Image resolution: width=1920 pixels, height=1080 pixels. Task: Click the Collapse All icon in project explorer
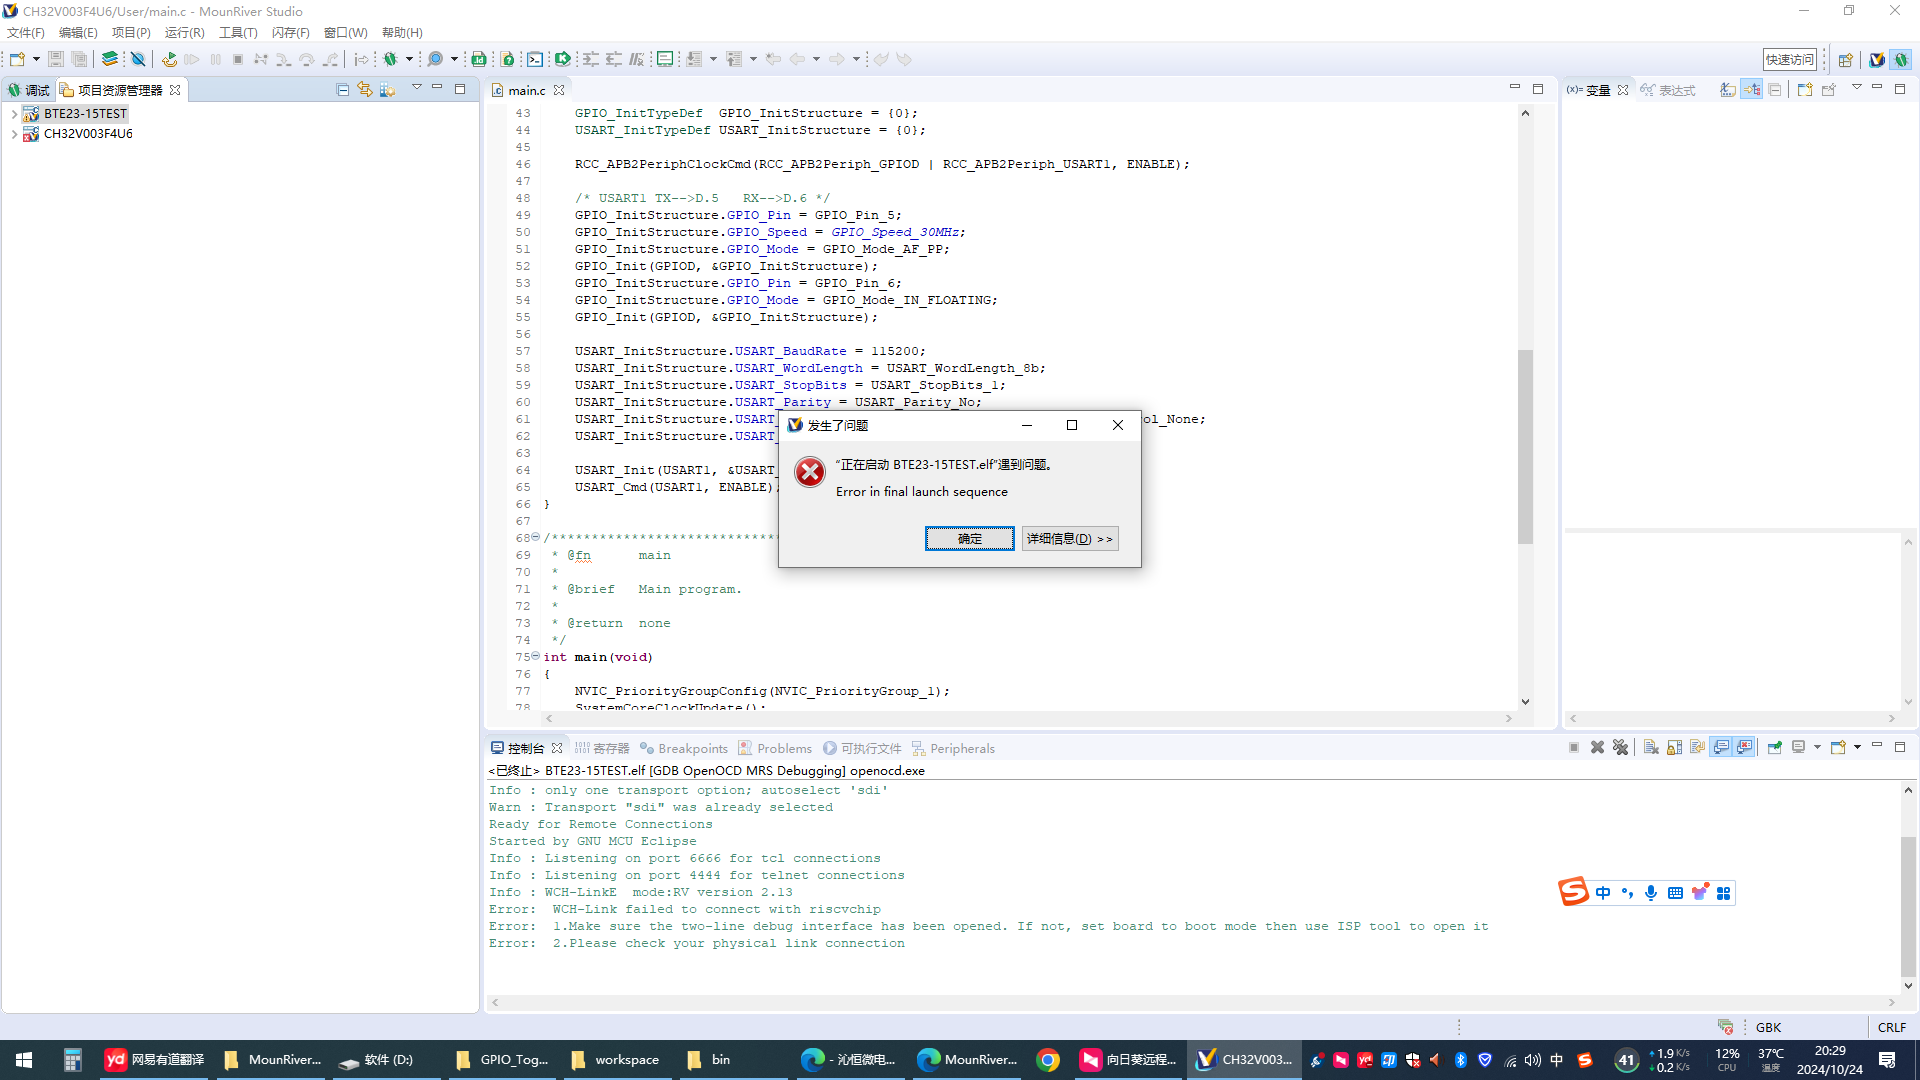(343, 90)
